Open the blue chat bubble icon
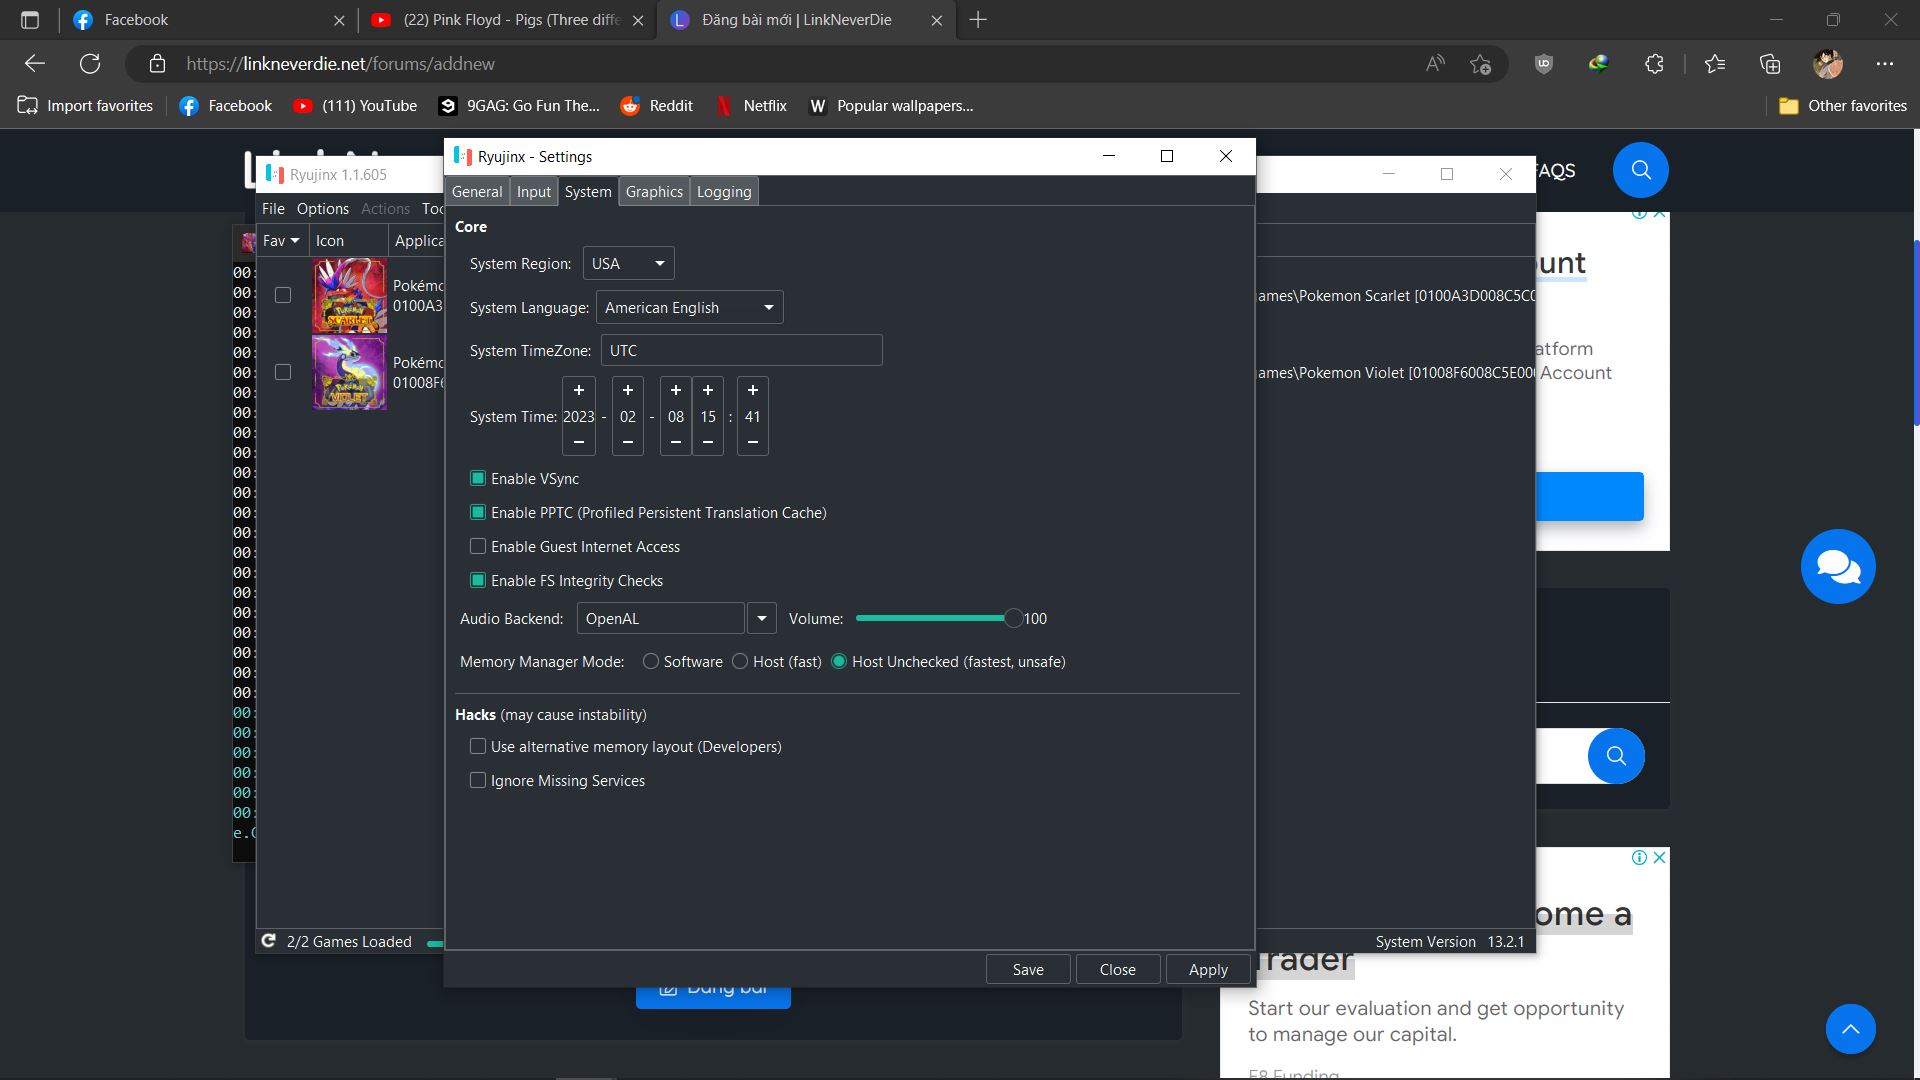Screen dimensions: 1920x1080 point(1838,567)
